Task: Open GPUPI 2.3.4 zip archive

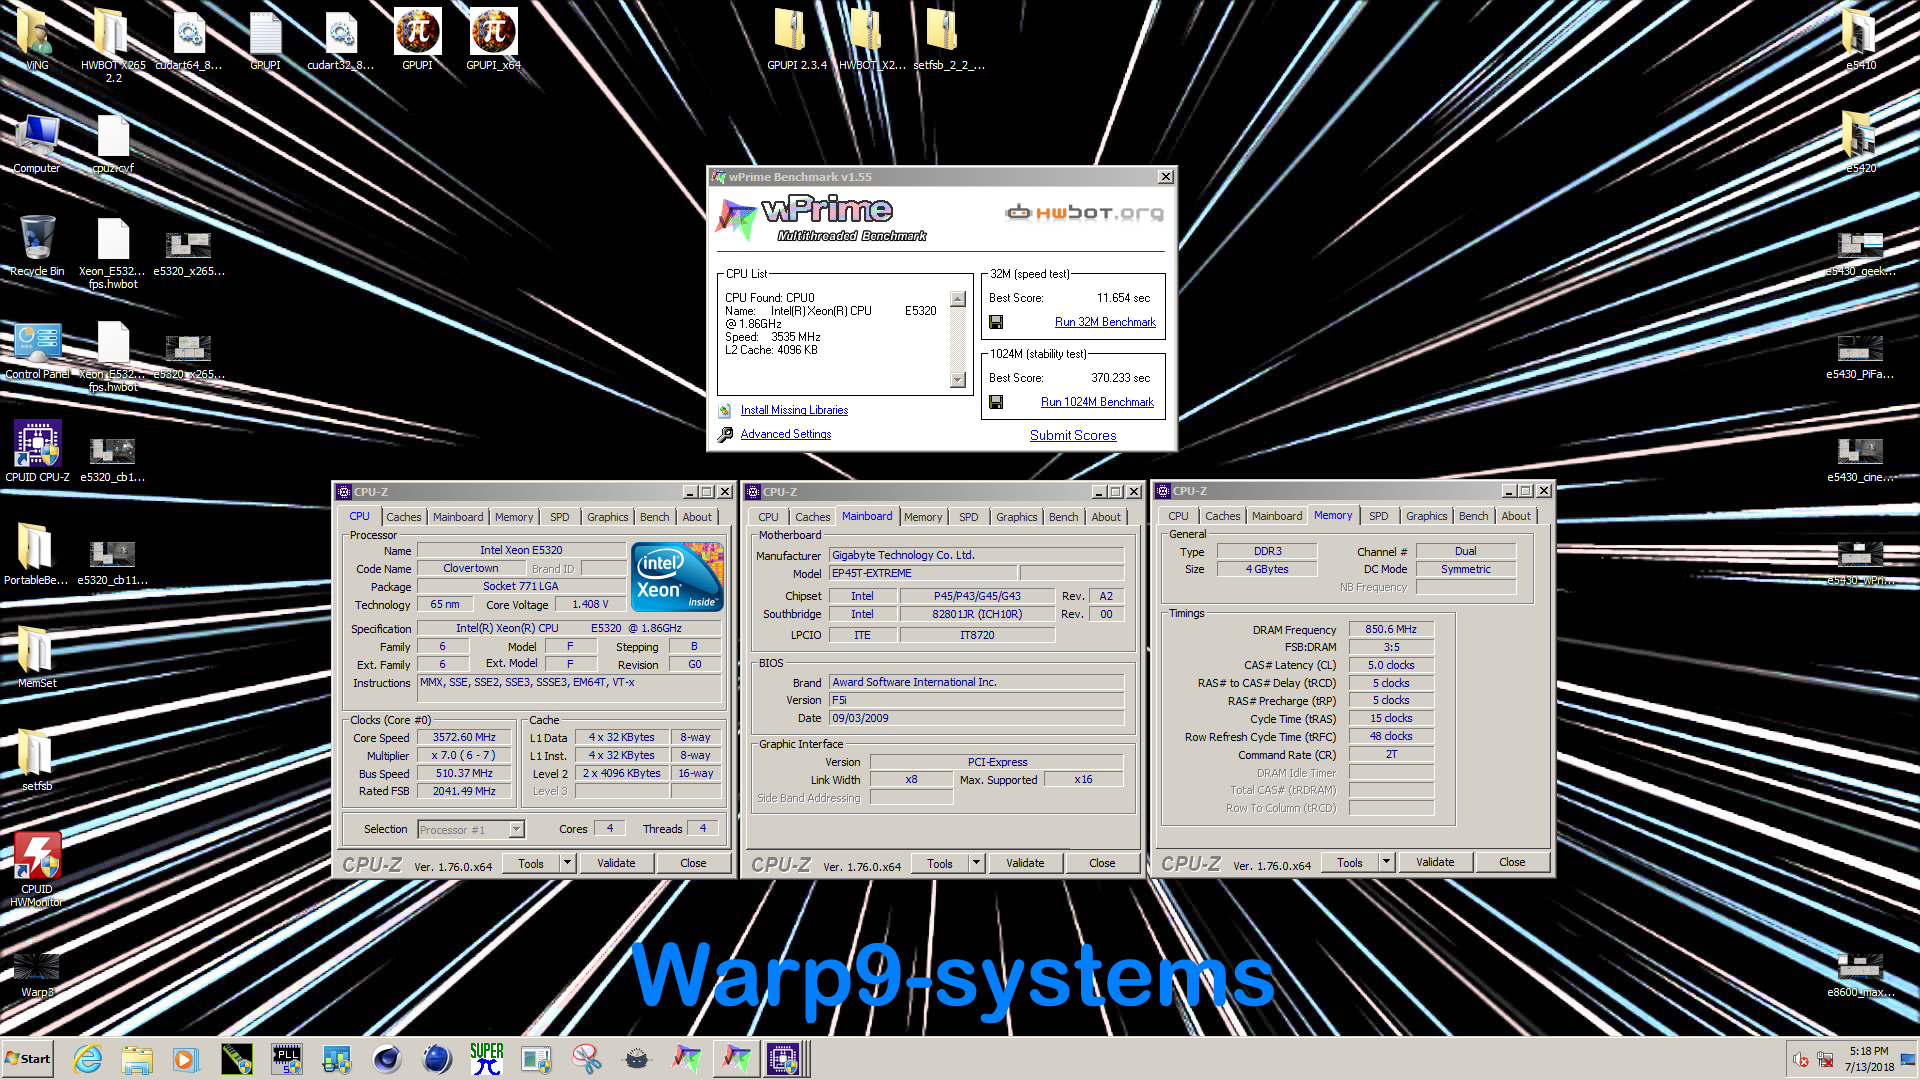Action: coord(796,39)
